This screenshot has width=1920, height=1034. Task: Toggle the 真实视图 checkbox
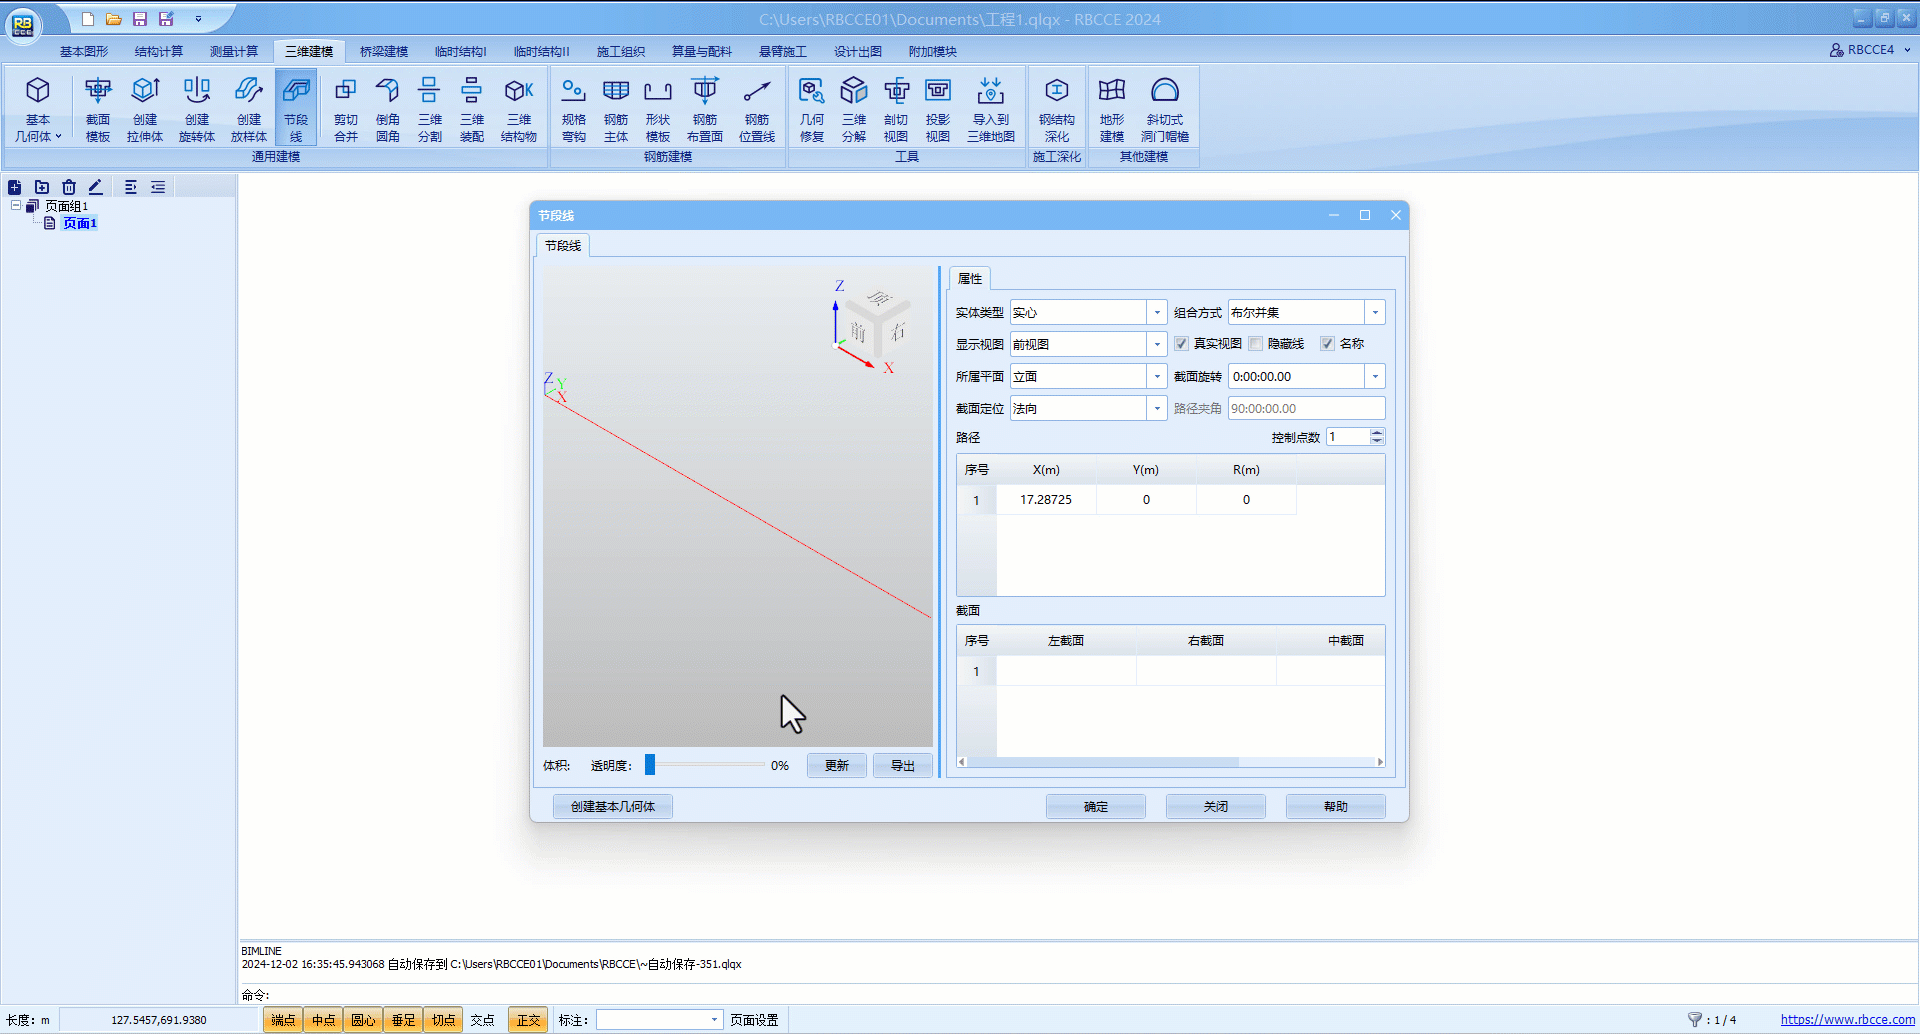(x=1182, y=344)
